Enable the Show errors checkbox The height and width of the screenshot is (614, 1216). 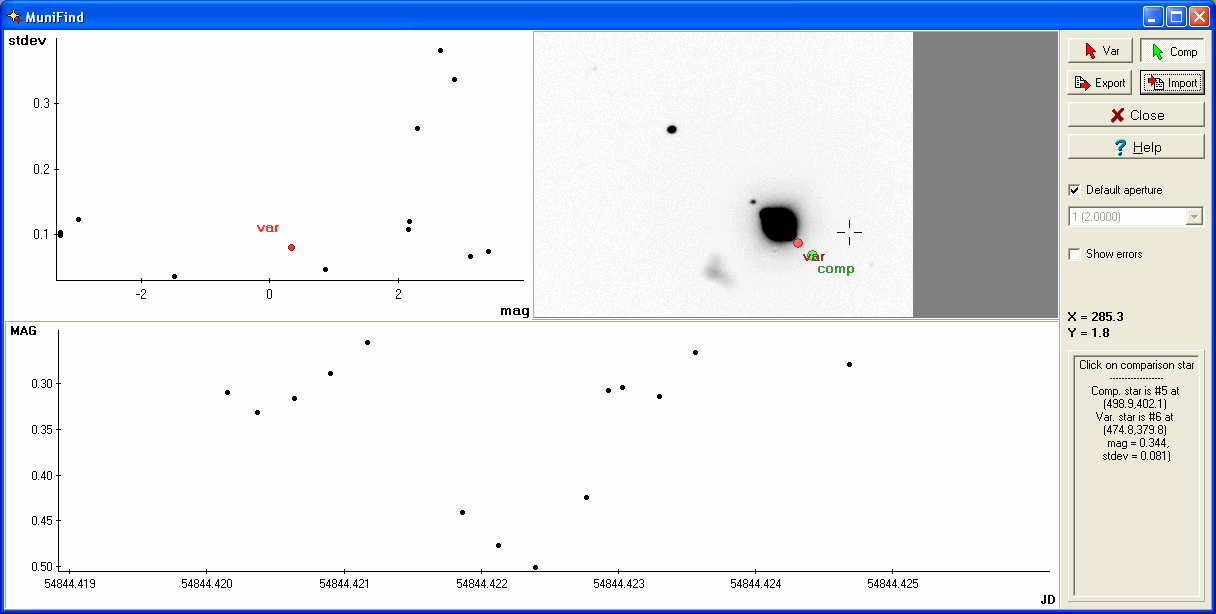[x=1075, y=254]
